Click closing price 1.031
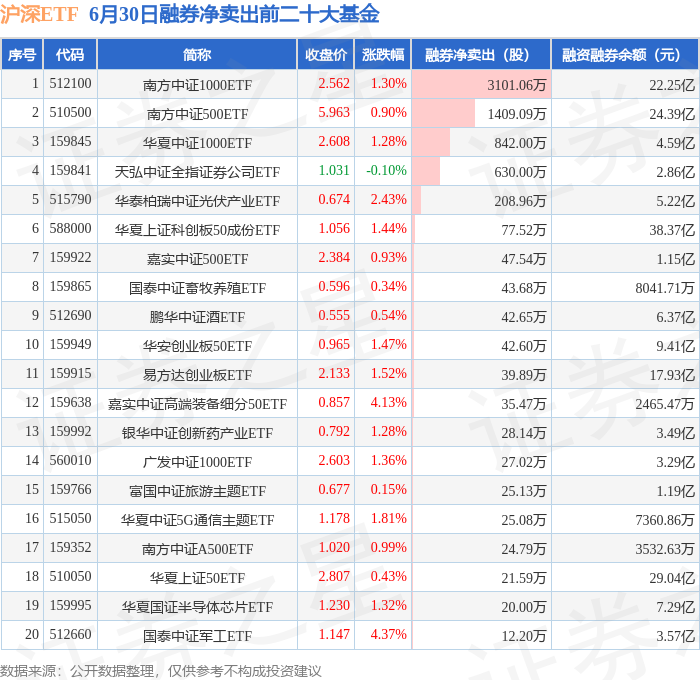 coord(334,171)
